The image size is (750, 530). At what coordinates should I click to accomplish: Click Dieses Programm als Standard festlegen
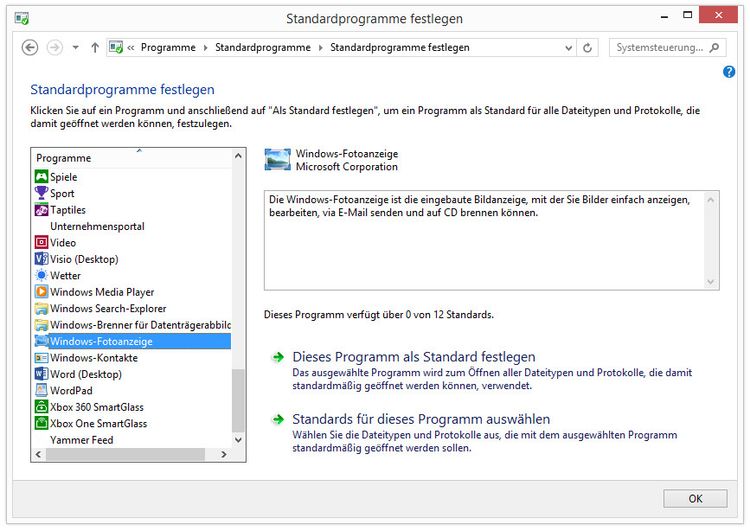pyautogui.click(x=413, y=357)
